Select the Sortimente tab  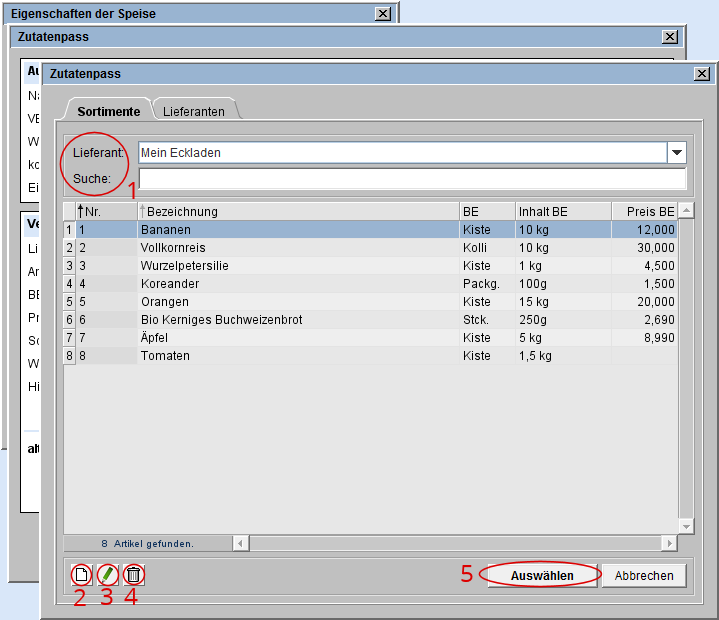pyautogui.click(x=108, y=111)
